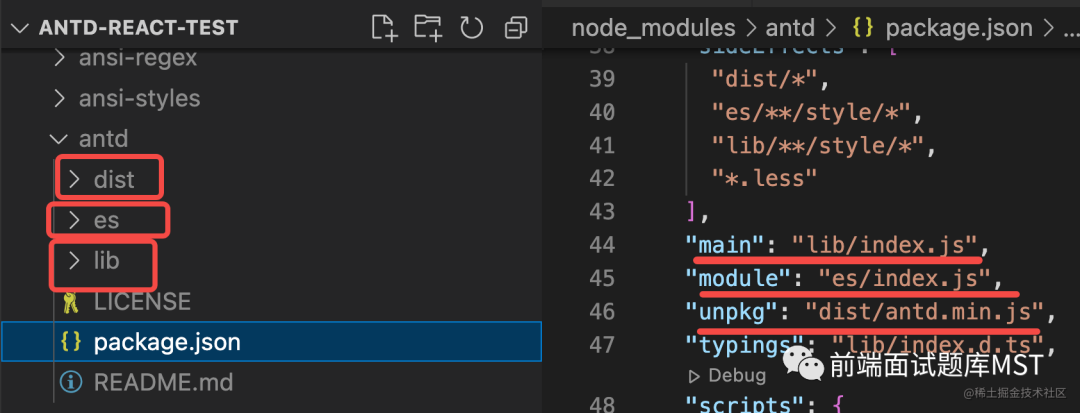Click the "*.less" string on line 42

765,178
